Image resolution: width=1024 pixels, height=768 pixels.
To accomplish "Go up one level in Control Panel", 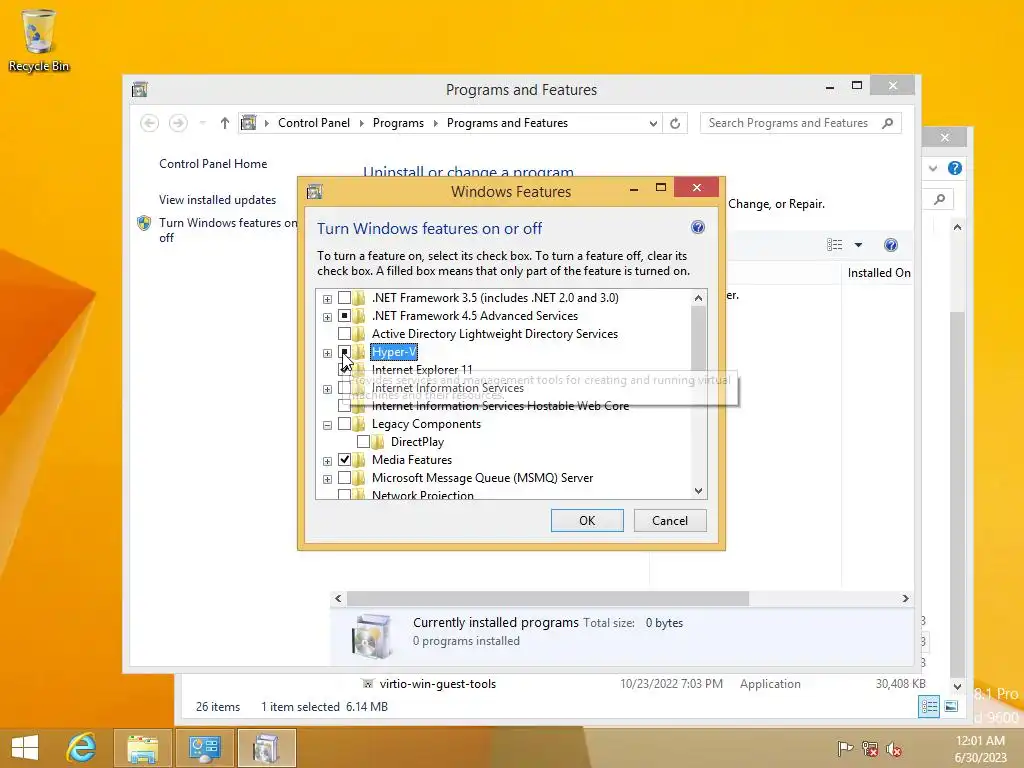I will pos(225,123).
